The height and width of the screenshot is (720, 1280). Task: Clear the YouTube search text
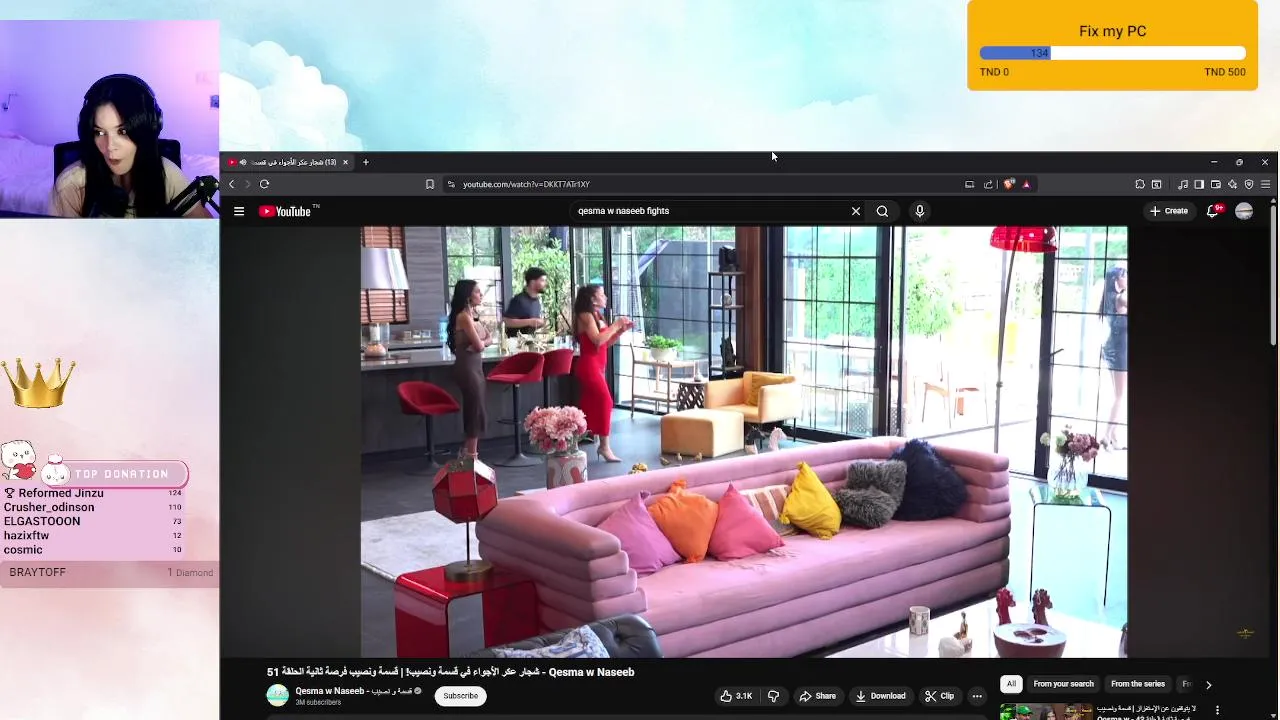pos(856,211)
